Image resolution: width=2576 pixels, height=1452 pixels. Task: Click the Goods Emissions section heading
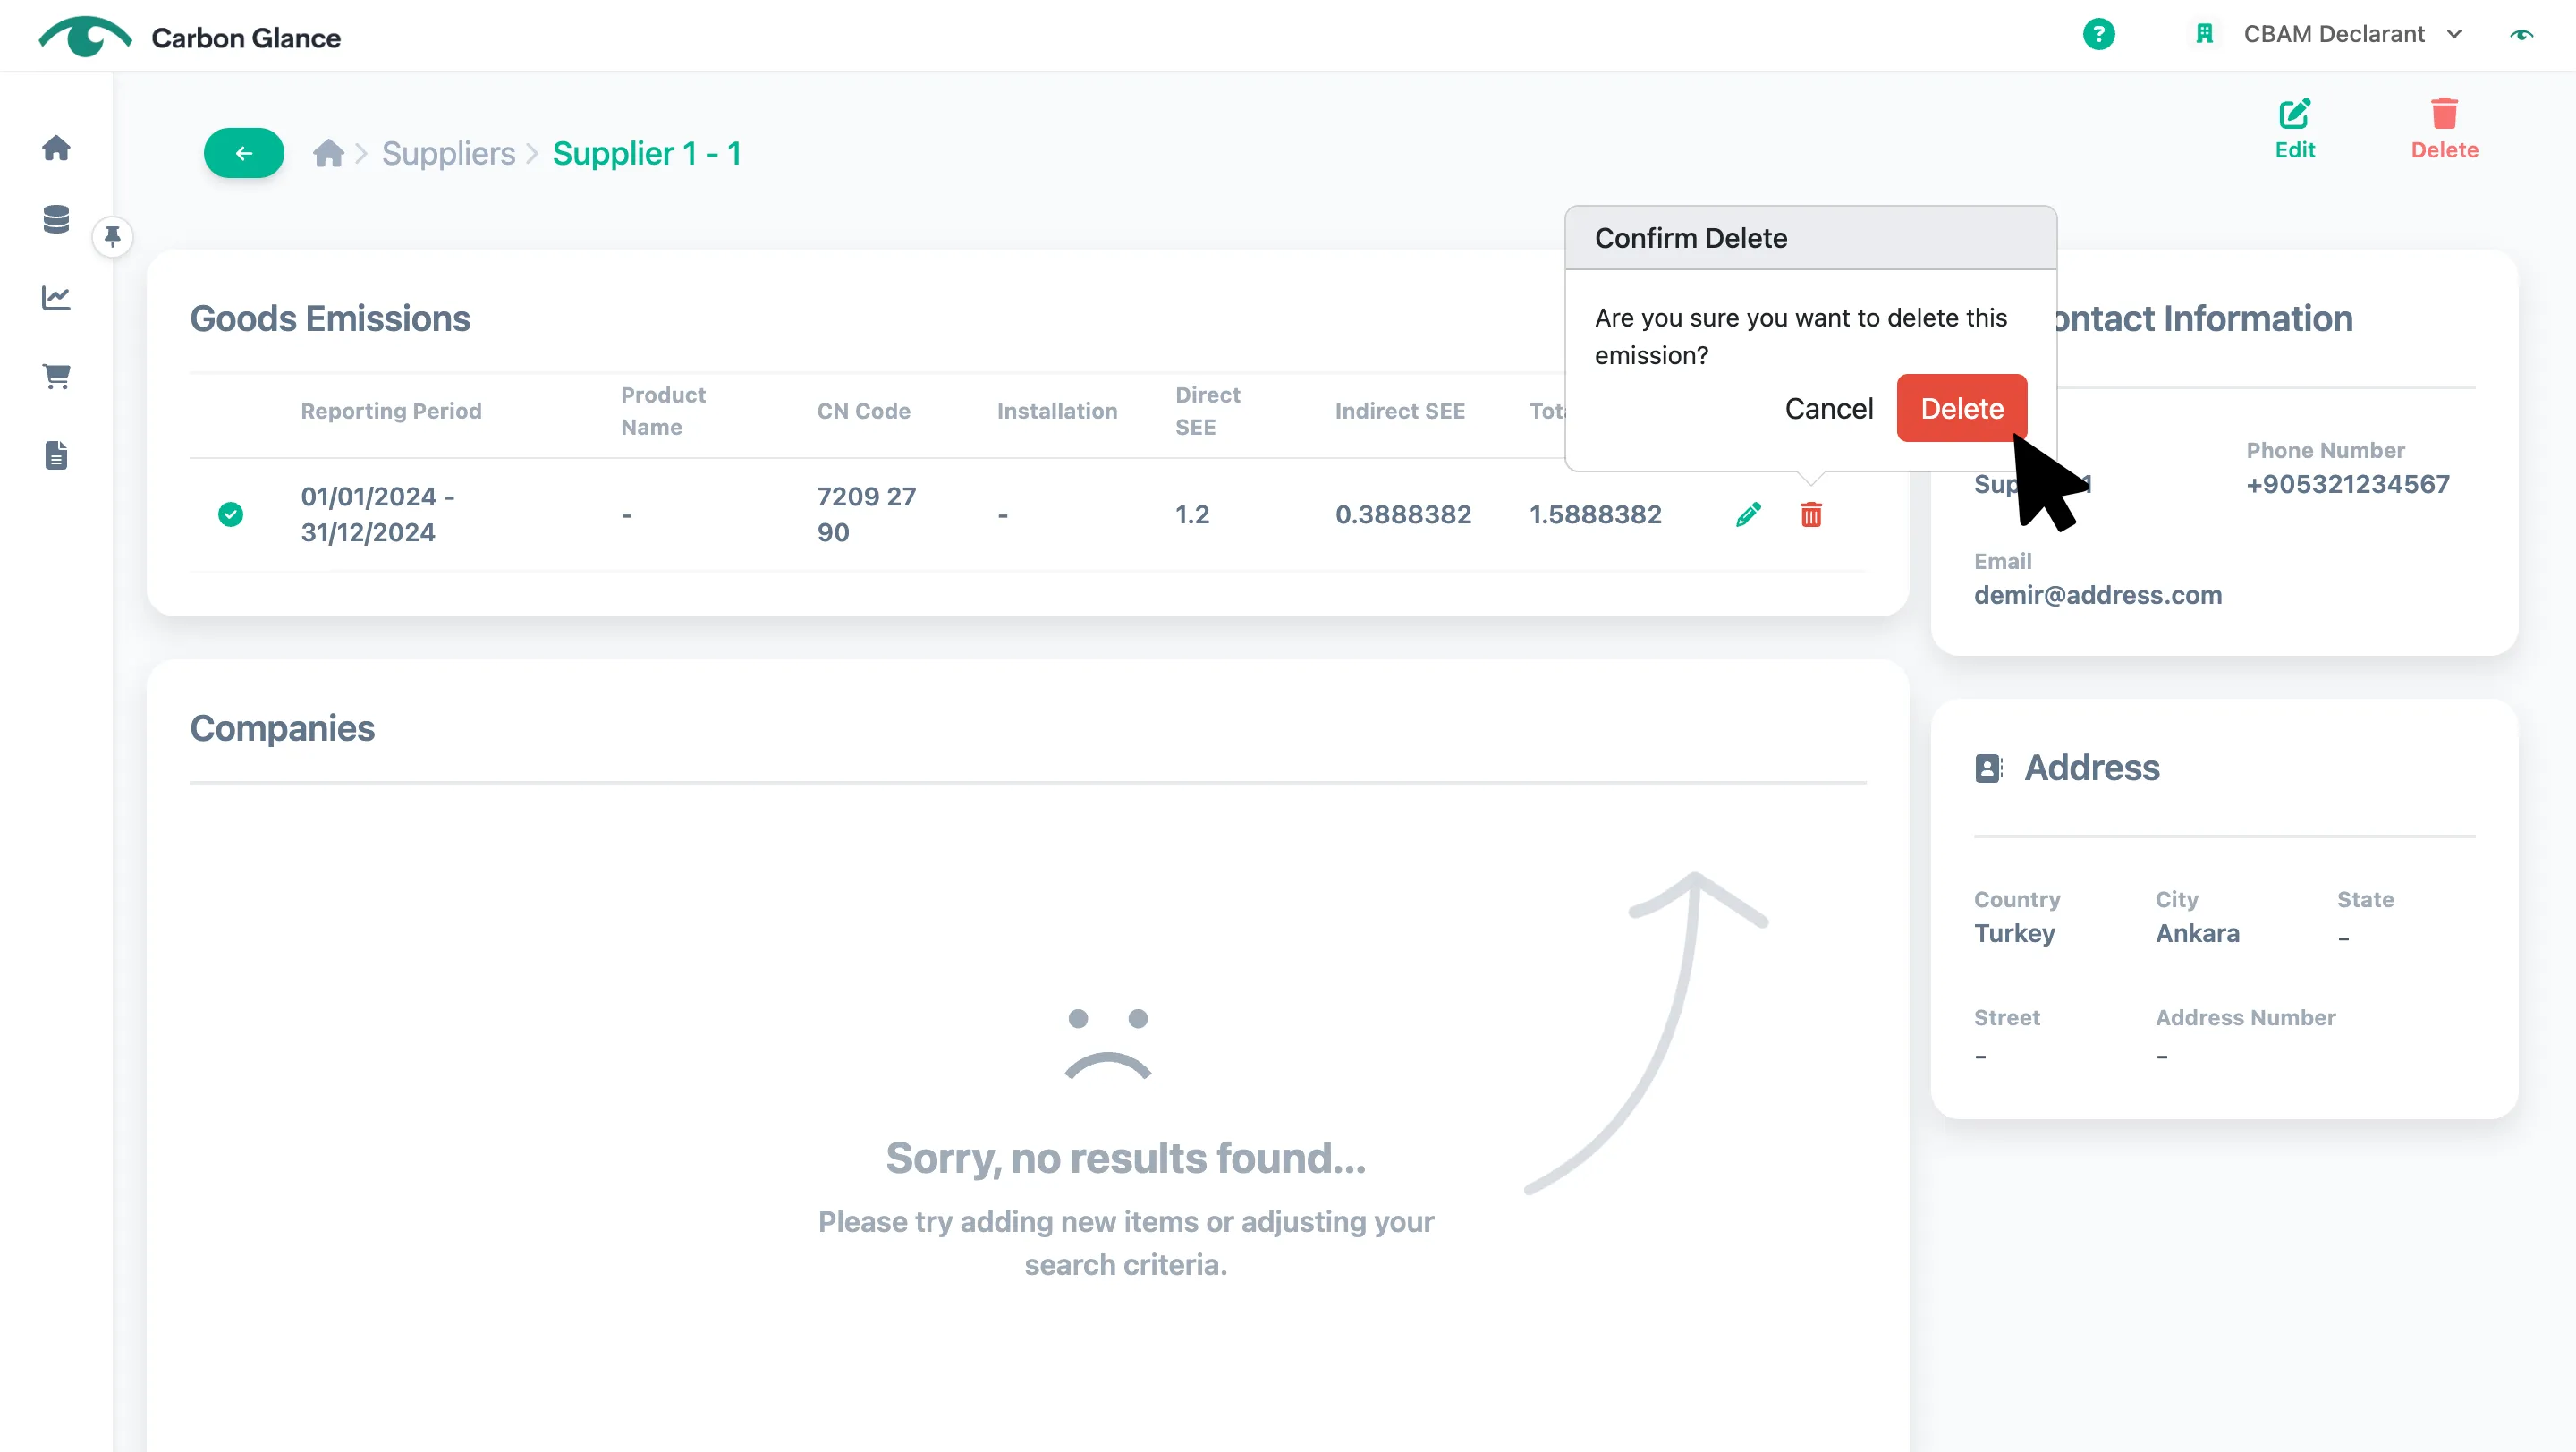pyautogui.click(x=330, y=319)
